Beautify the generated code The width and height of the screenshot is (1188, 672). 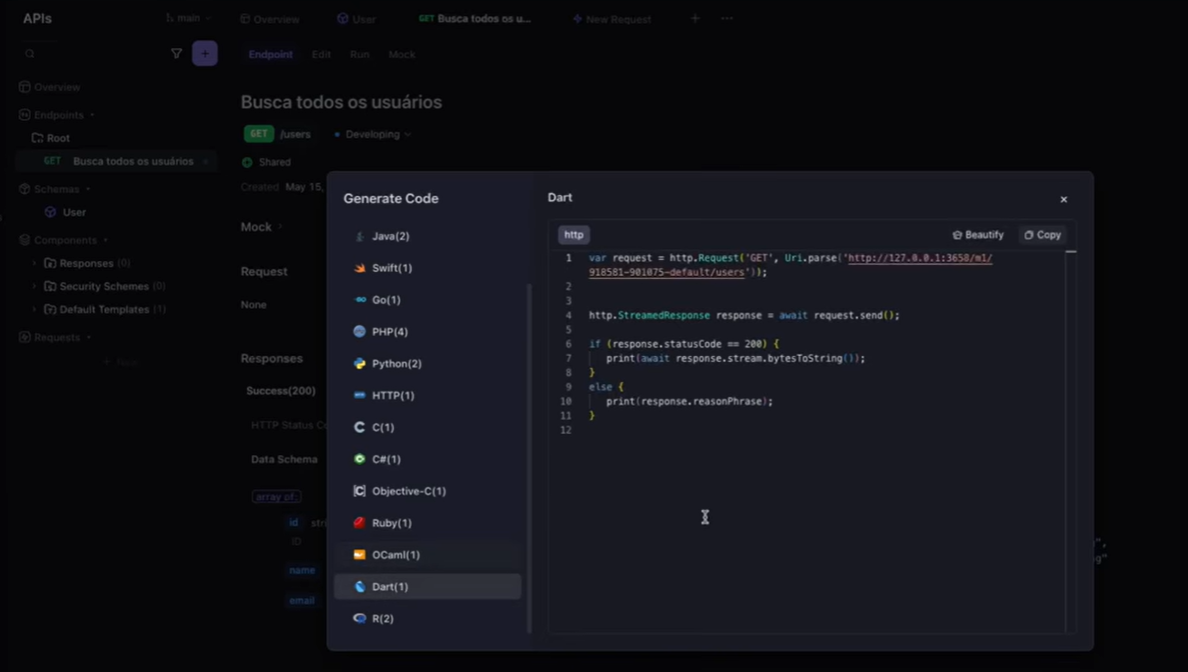click(x=978, y=235)
